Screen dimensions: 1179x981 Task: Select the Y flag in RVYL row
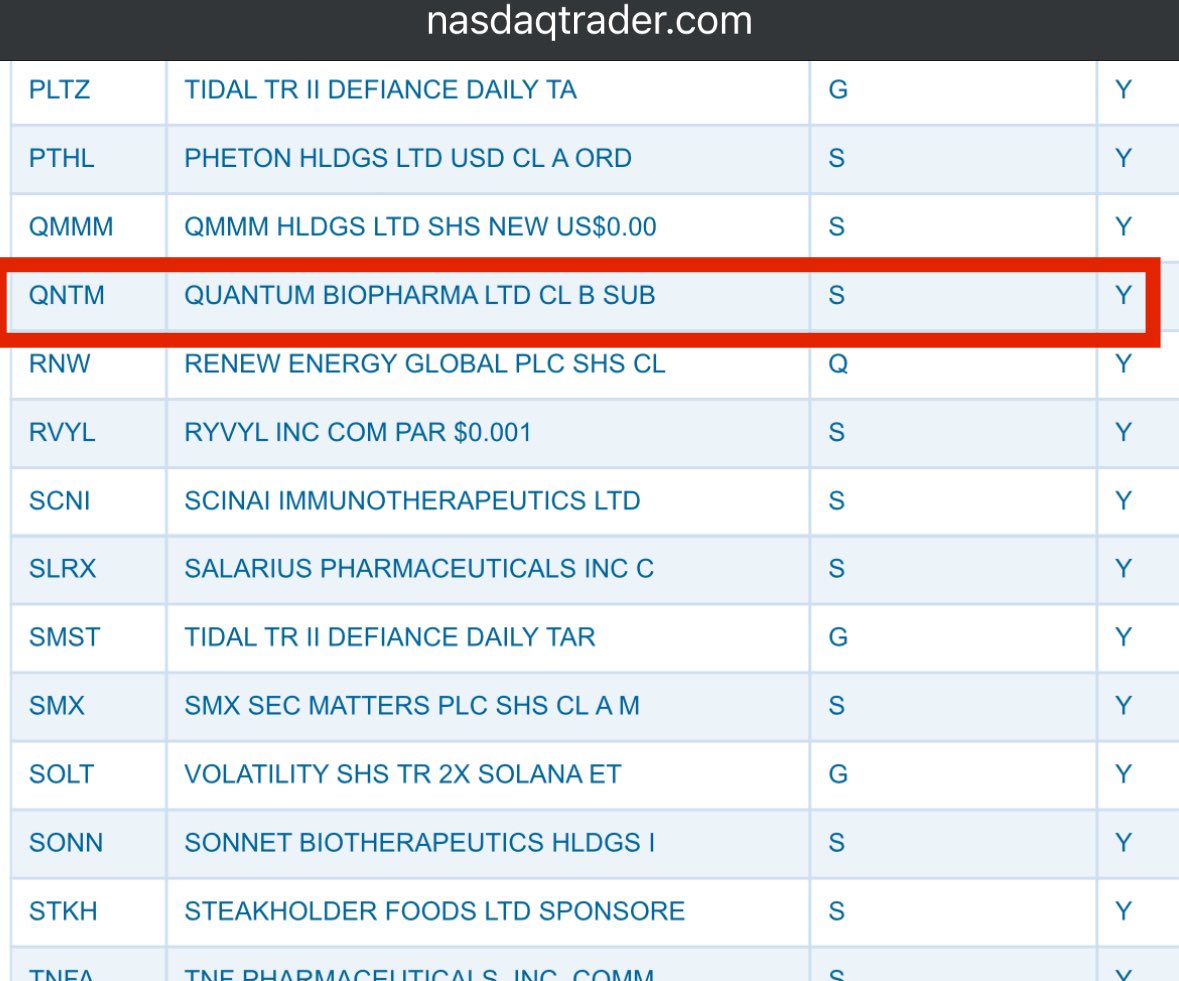[1123, 432]
